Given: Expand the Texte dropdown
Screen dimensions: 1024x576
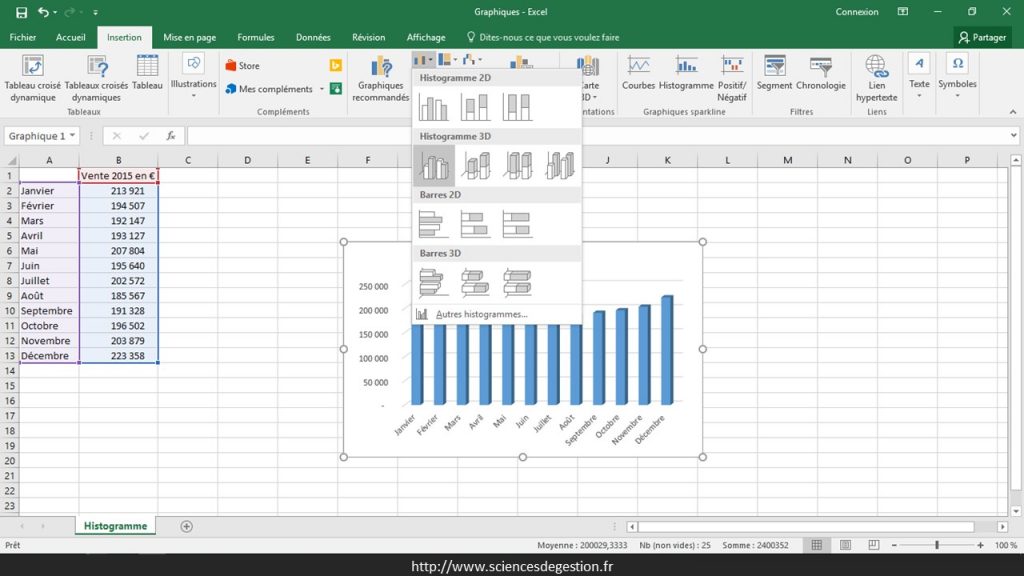Looking at the screenshot, I should pyautogui.click(x=918, y=97).
